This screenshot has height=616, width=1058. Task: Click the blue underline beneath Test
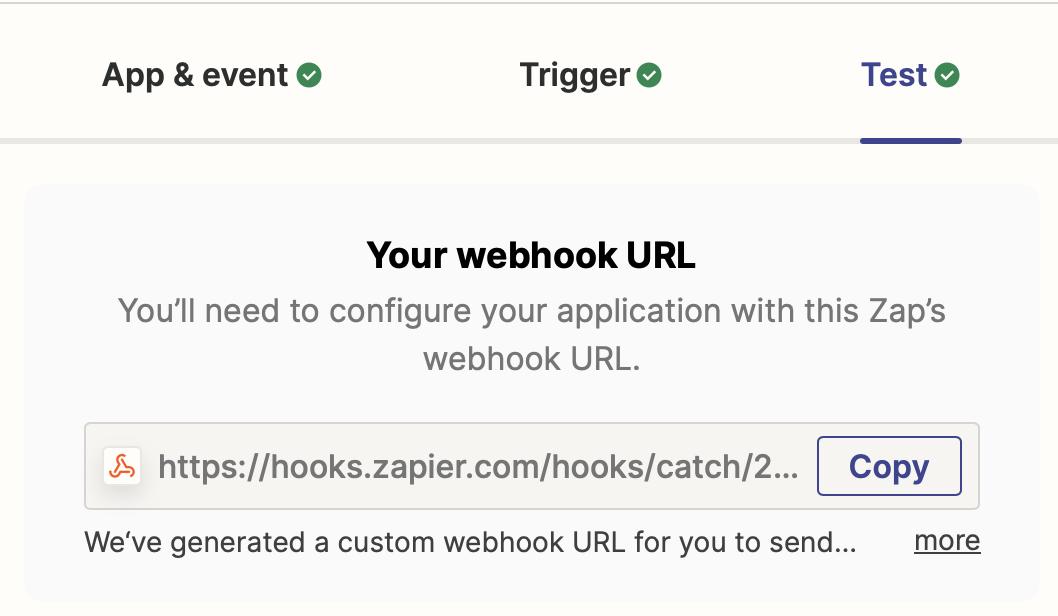click(910, 141)
